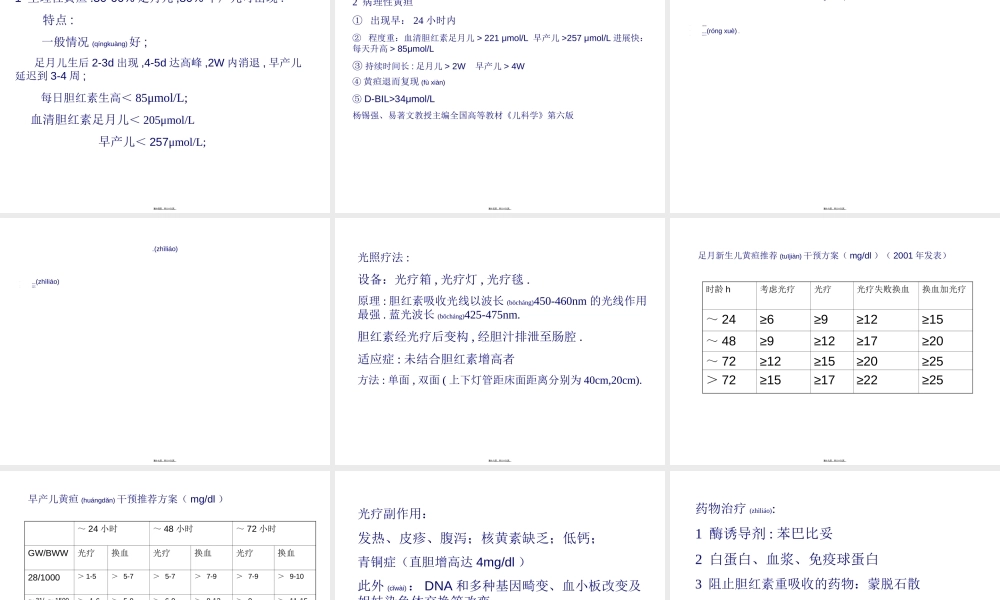Viewport: 1000px width, 600px height.
Task: Click the footer link under the intervention table slide
Action: (x=834, y=461)
